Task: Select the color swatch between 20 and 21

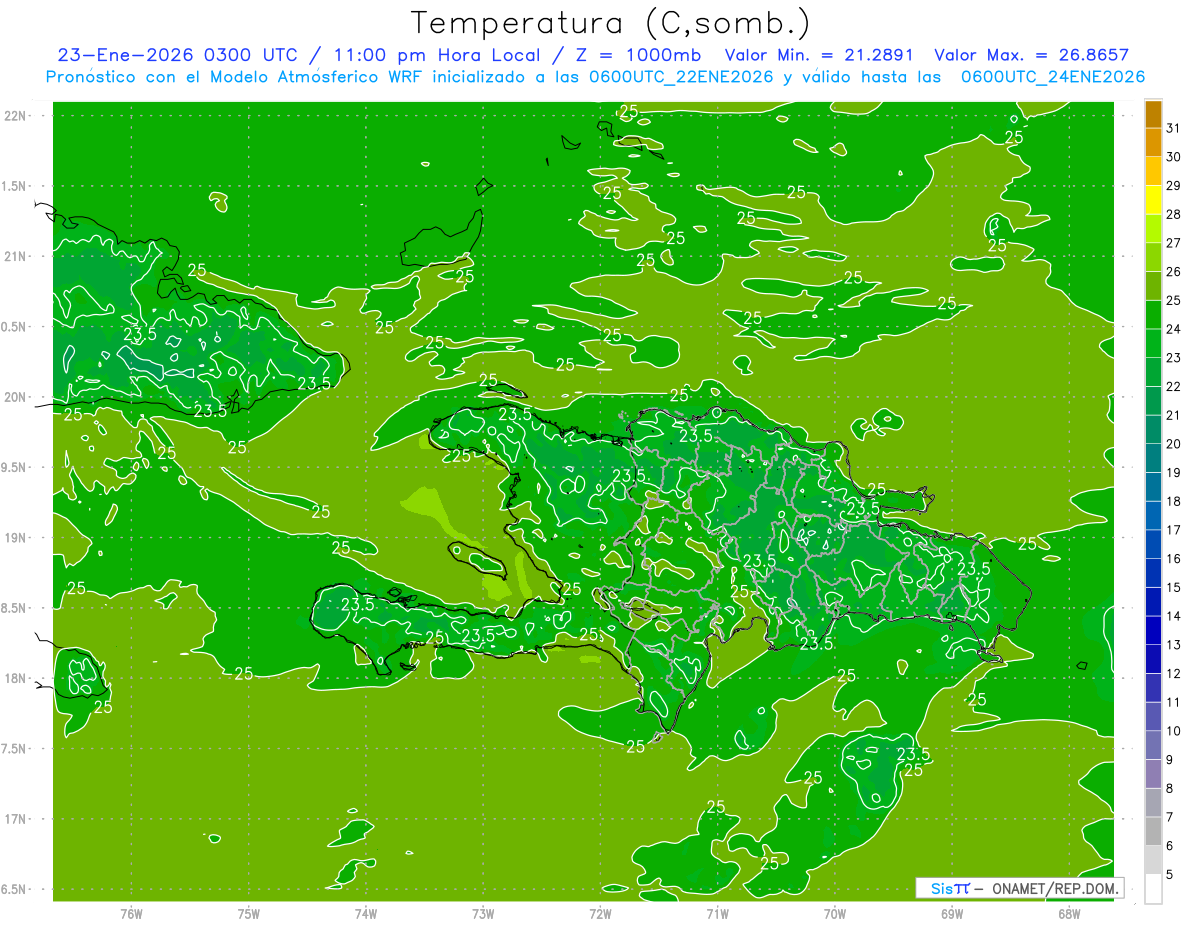Action: tap(1153, 430)
